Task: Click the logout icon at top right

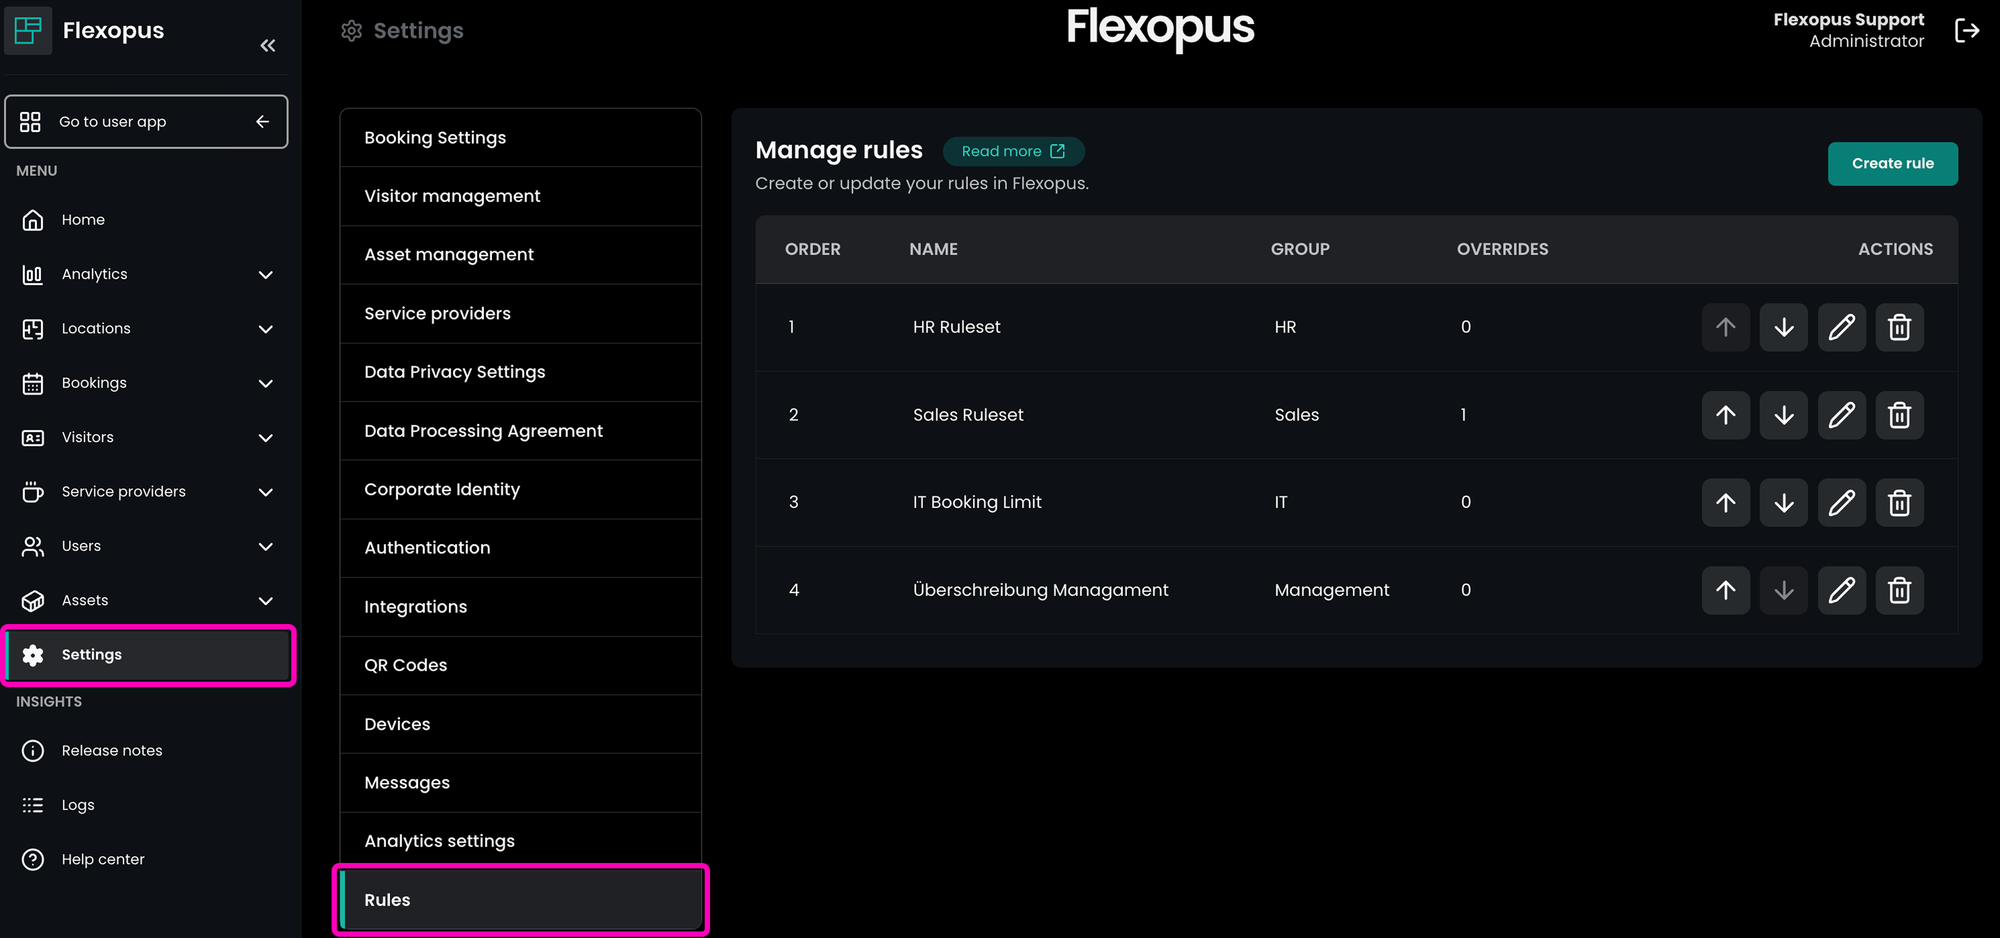Action: [1966, 31]
